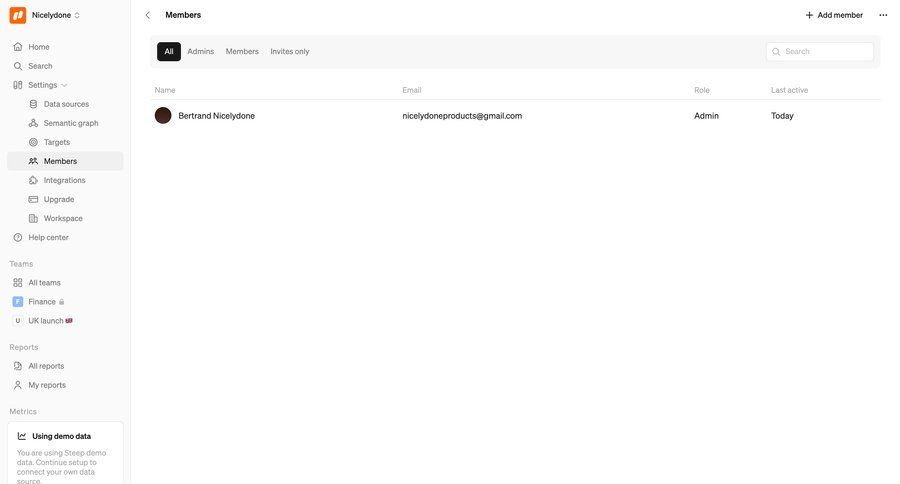The width and height of the screenshot is (900, 484).
Task: Click nicelydoneproducts@gmail.com email cell
Action: (462, 115)
